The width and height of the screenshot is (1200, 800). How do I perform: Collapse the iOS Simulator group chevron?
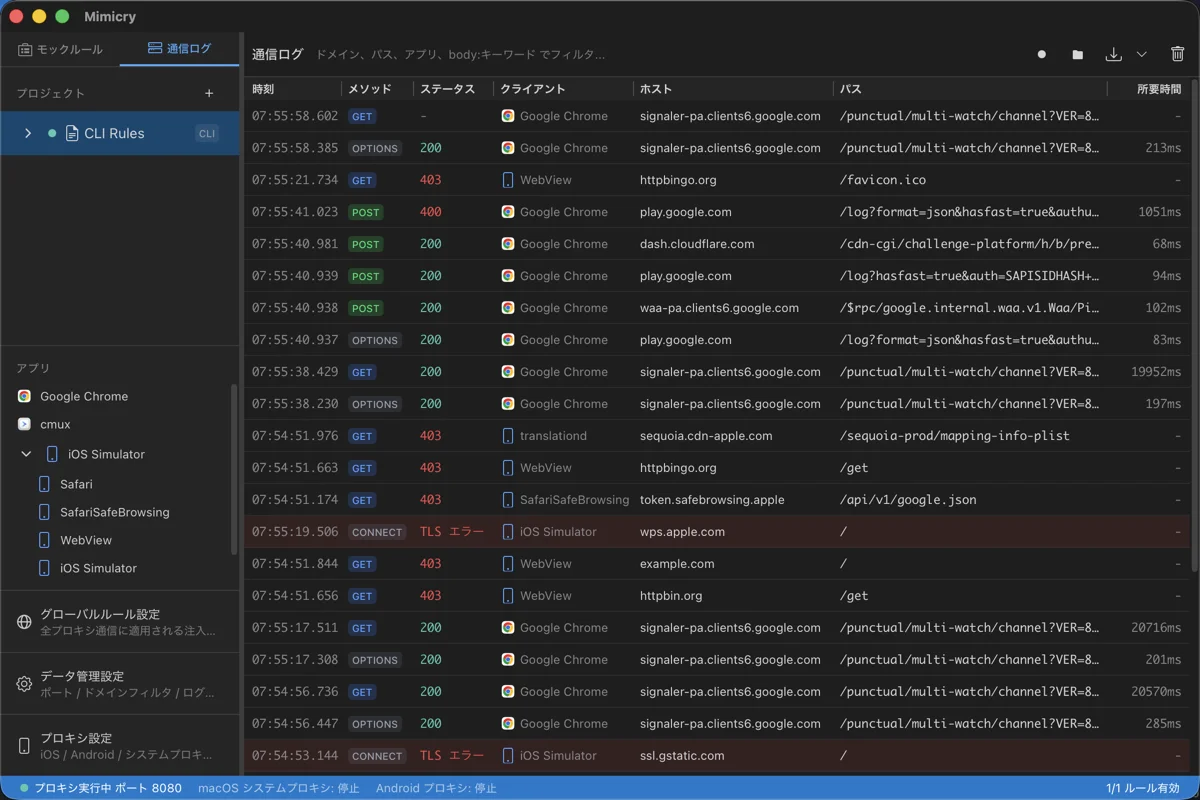pyautogui.click(x=27, y=454)
